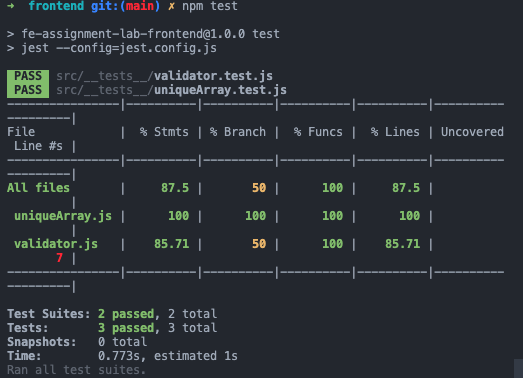The image size is (523, 378).
Task: Click the wrapped 'Line #s' header text
Action: pyautogui.click(x=38, y=146)
